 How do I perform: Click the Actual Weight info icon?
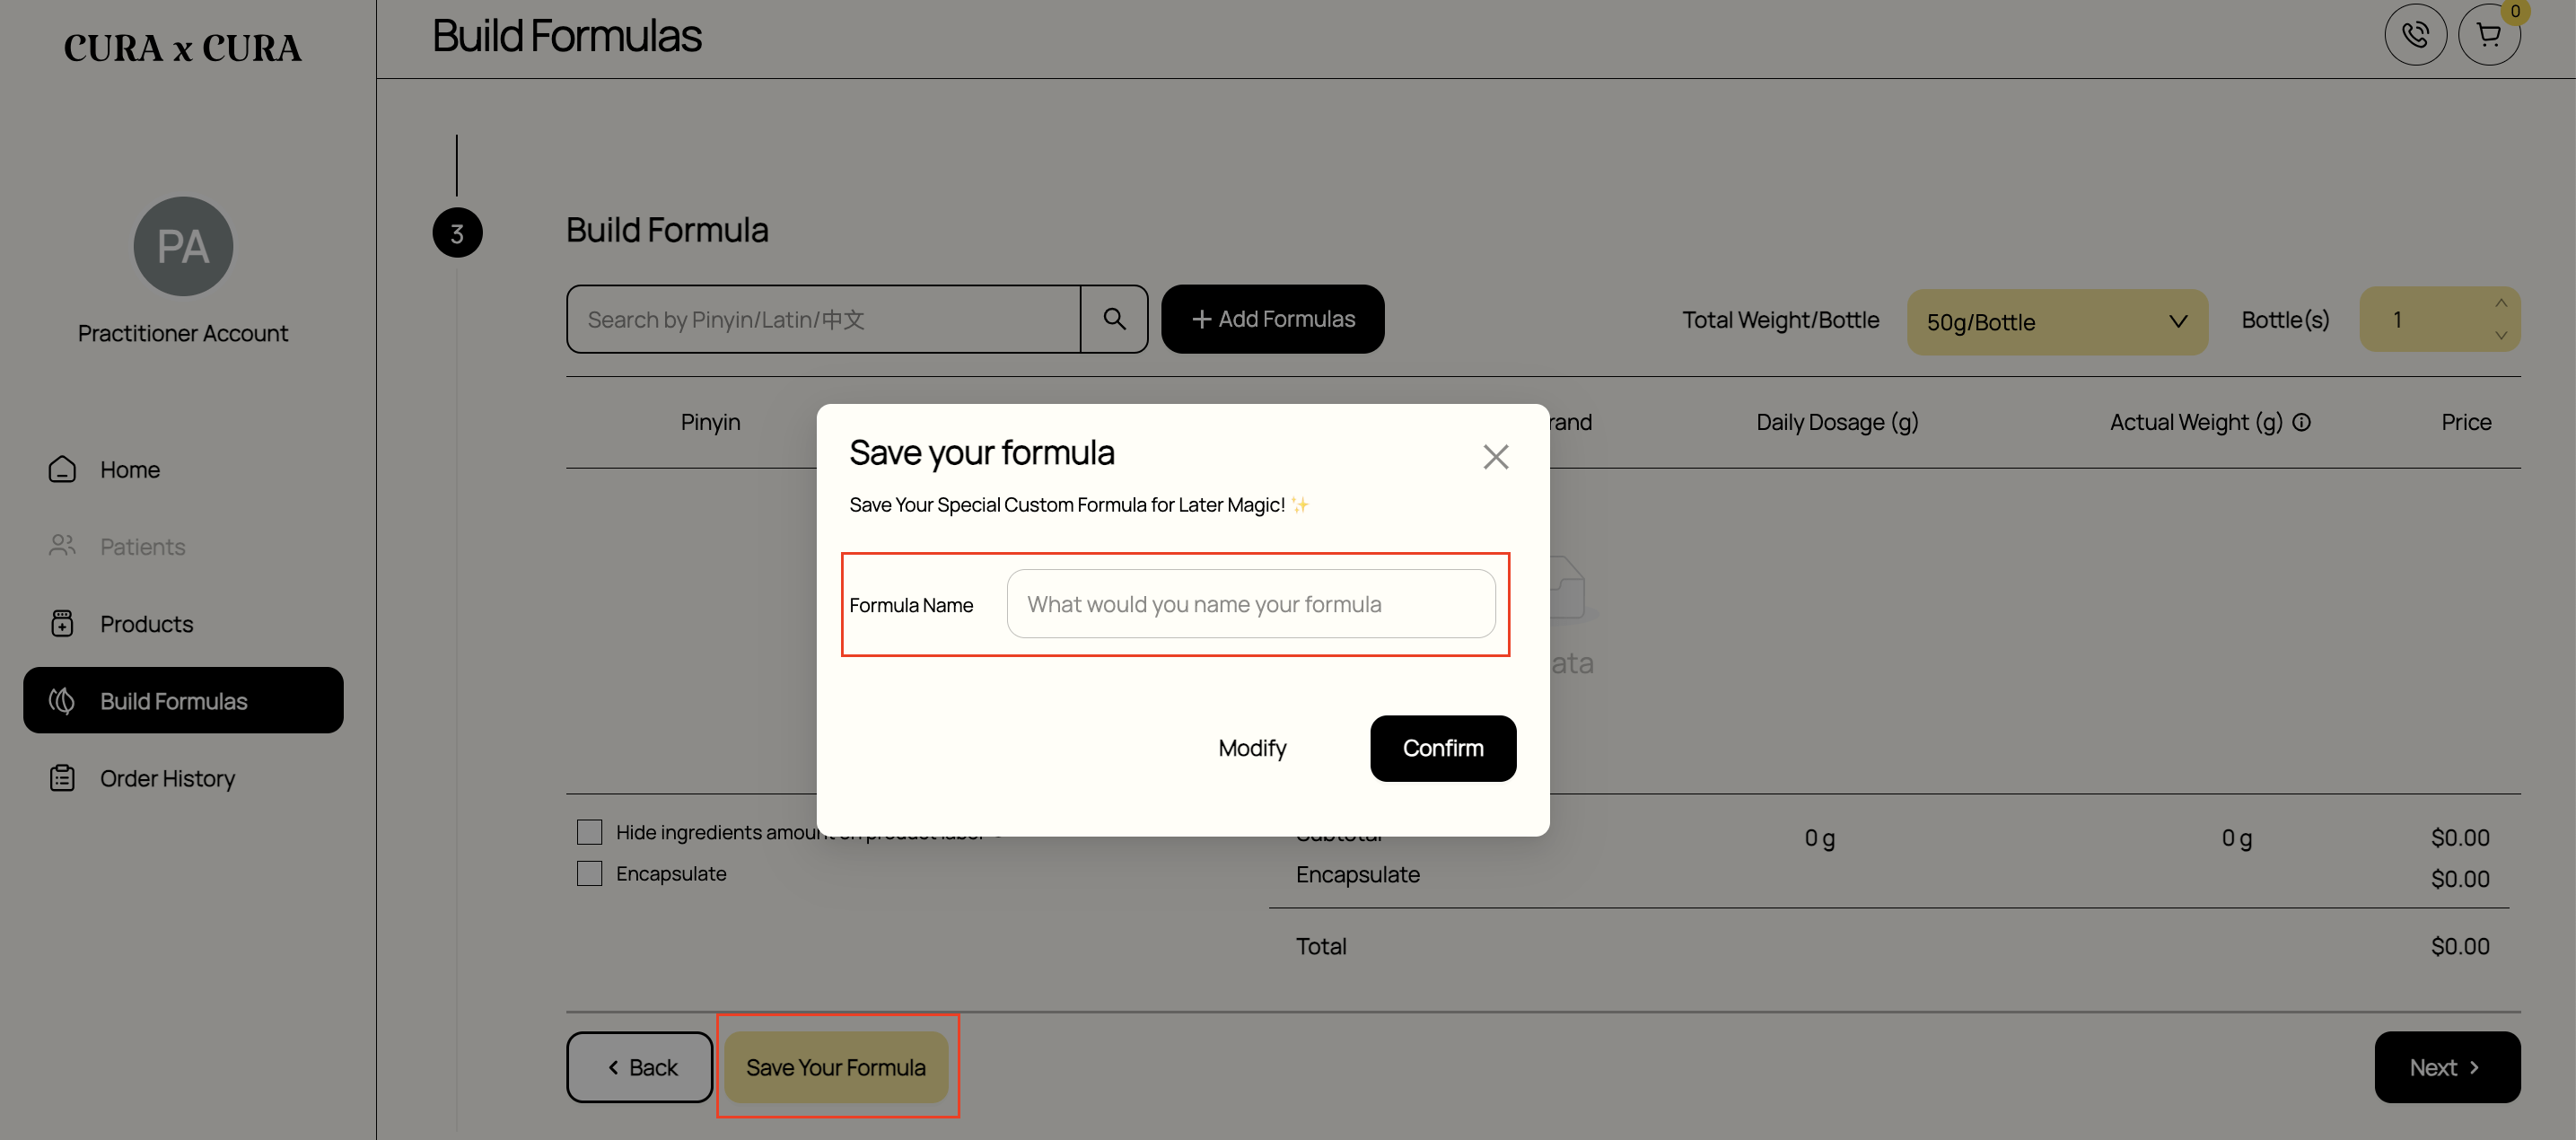click(x=2301, y=423)
